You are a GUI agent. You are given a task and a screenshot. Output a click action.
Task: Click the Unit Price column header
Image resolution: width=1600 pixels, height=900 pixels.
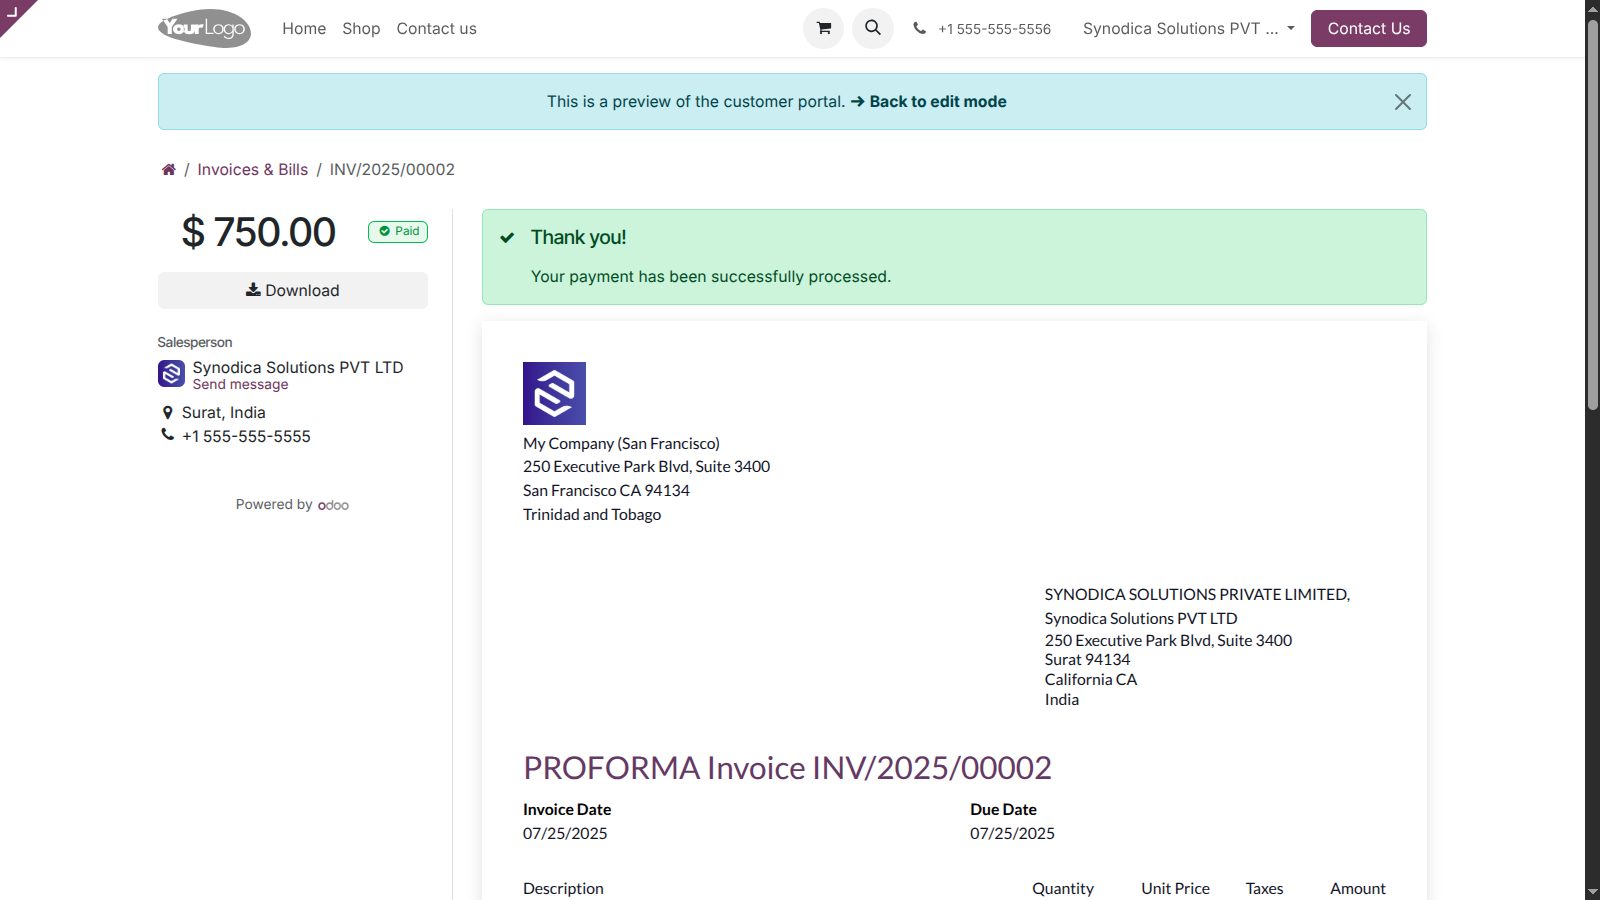pyautogui.click(x=1175, y=888)
